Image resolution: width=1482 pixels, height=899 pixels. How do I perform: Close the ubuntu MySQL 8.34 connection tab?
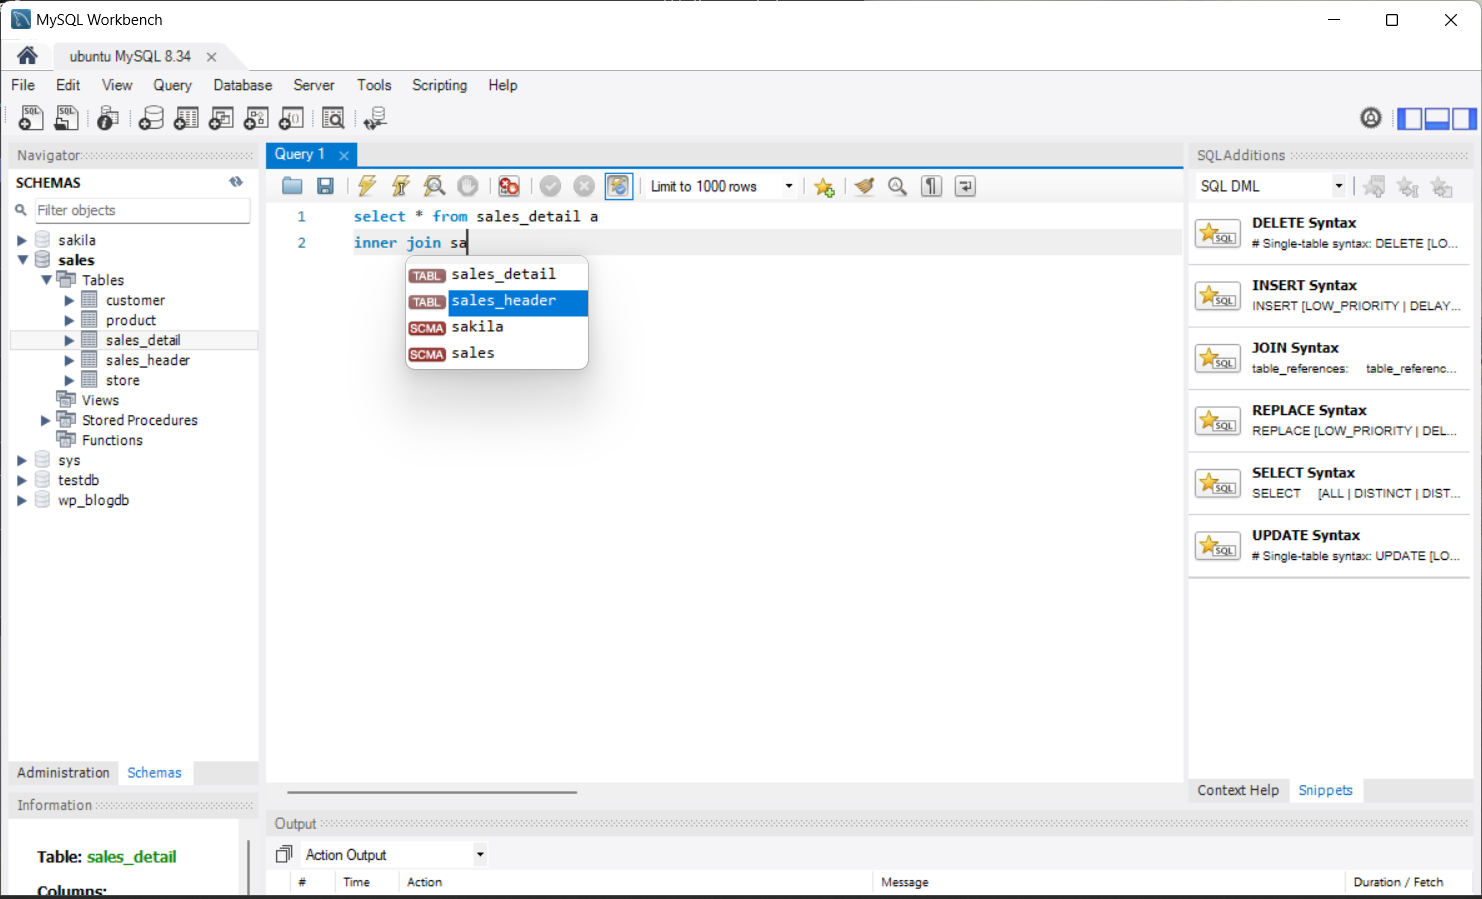click(x=211, y=57)
